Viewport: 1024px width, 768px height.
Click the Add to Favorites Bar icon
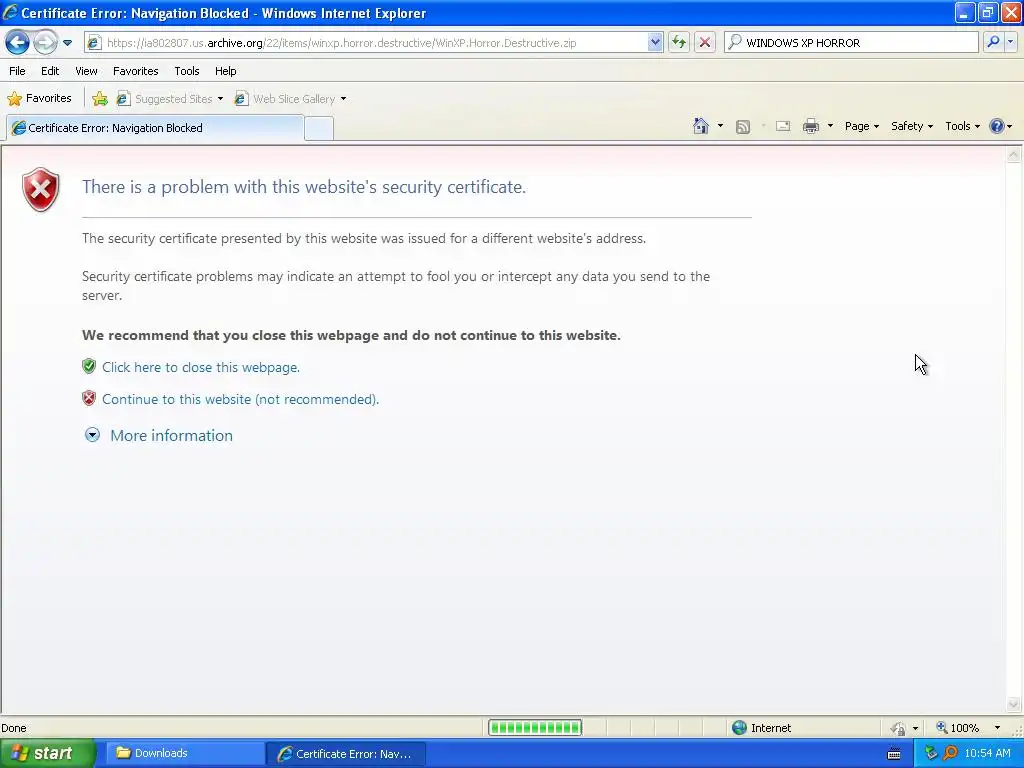pyautogui.click(x=100, y=99)
